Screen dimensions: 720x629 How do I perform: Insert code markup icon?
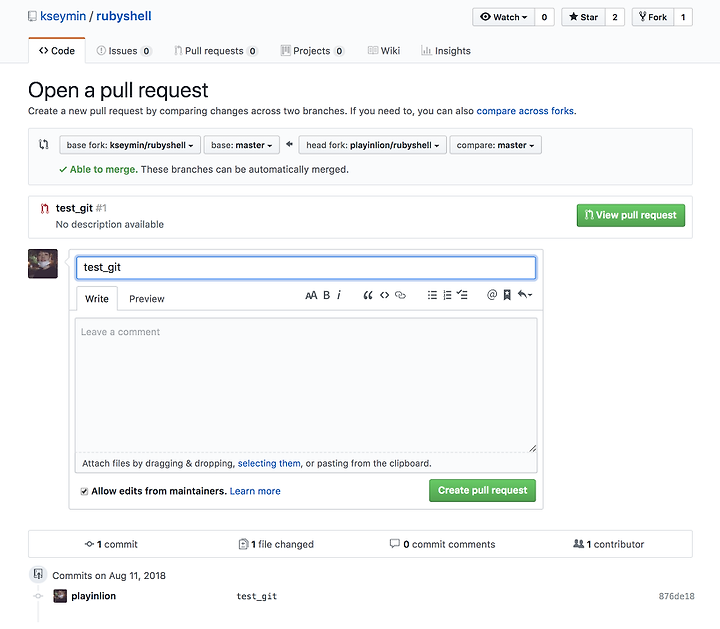(x=384, y=295)
